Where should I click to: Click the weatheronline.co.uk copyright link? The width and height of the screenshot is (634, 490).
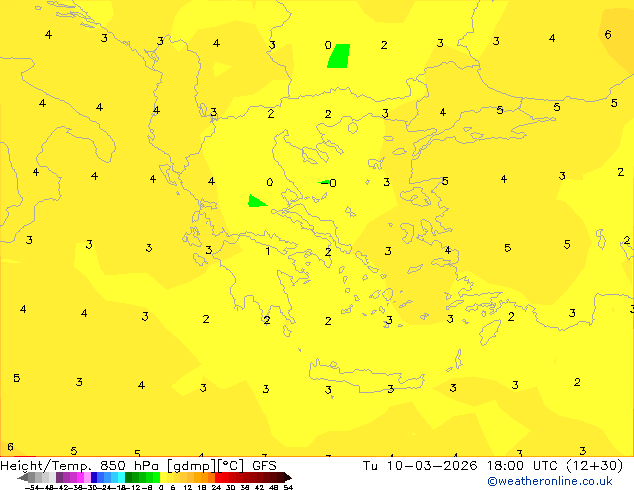pyautogui.click(x=549, y=481)
